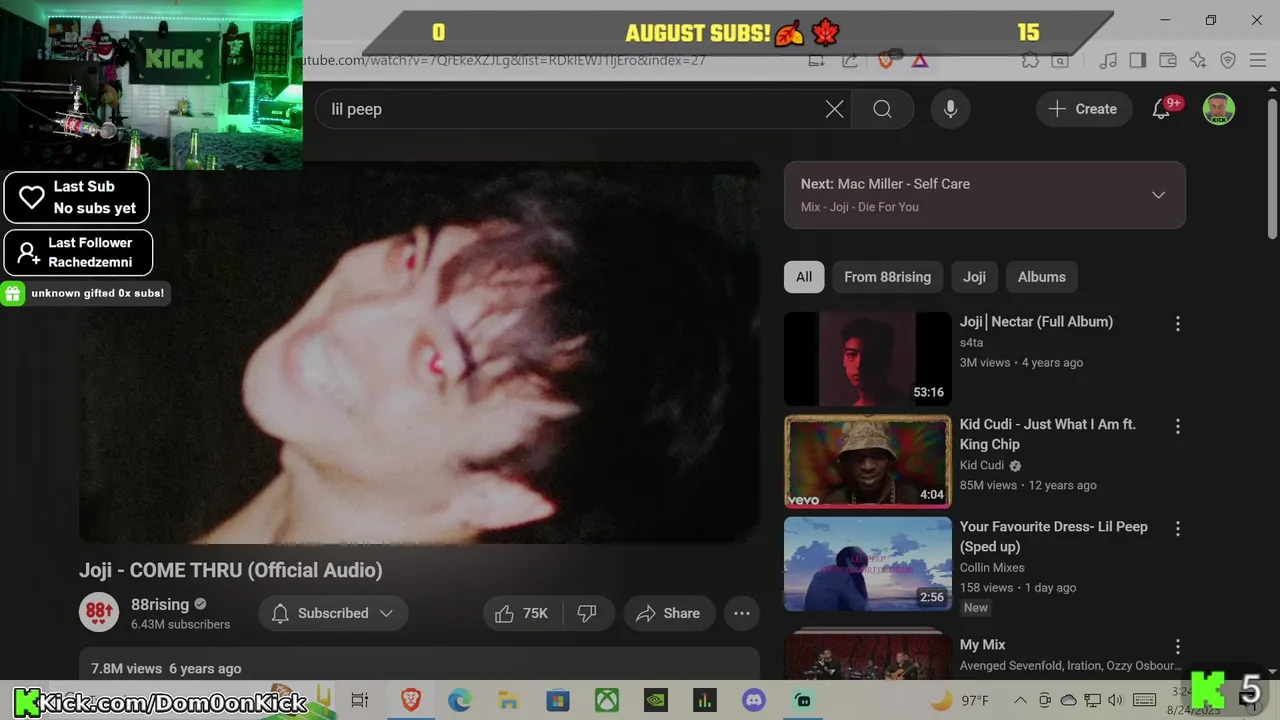The height and width of the screenshot is (720, 1280).
Task: Open the 88rising channel name link
Action: tap(160, 604)
